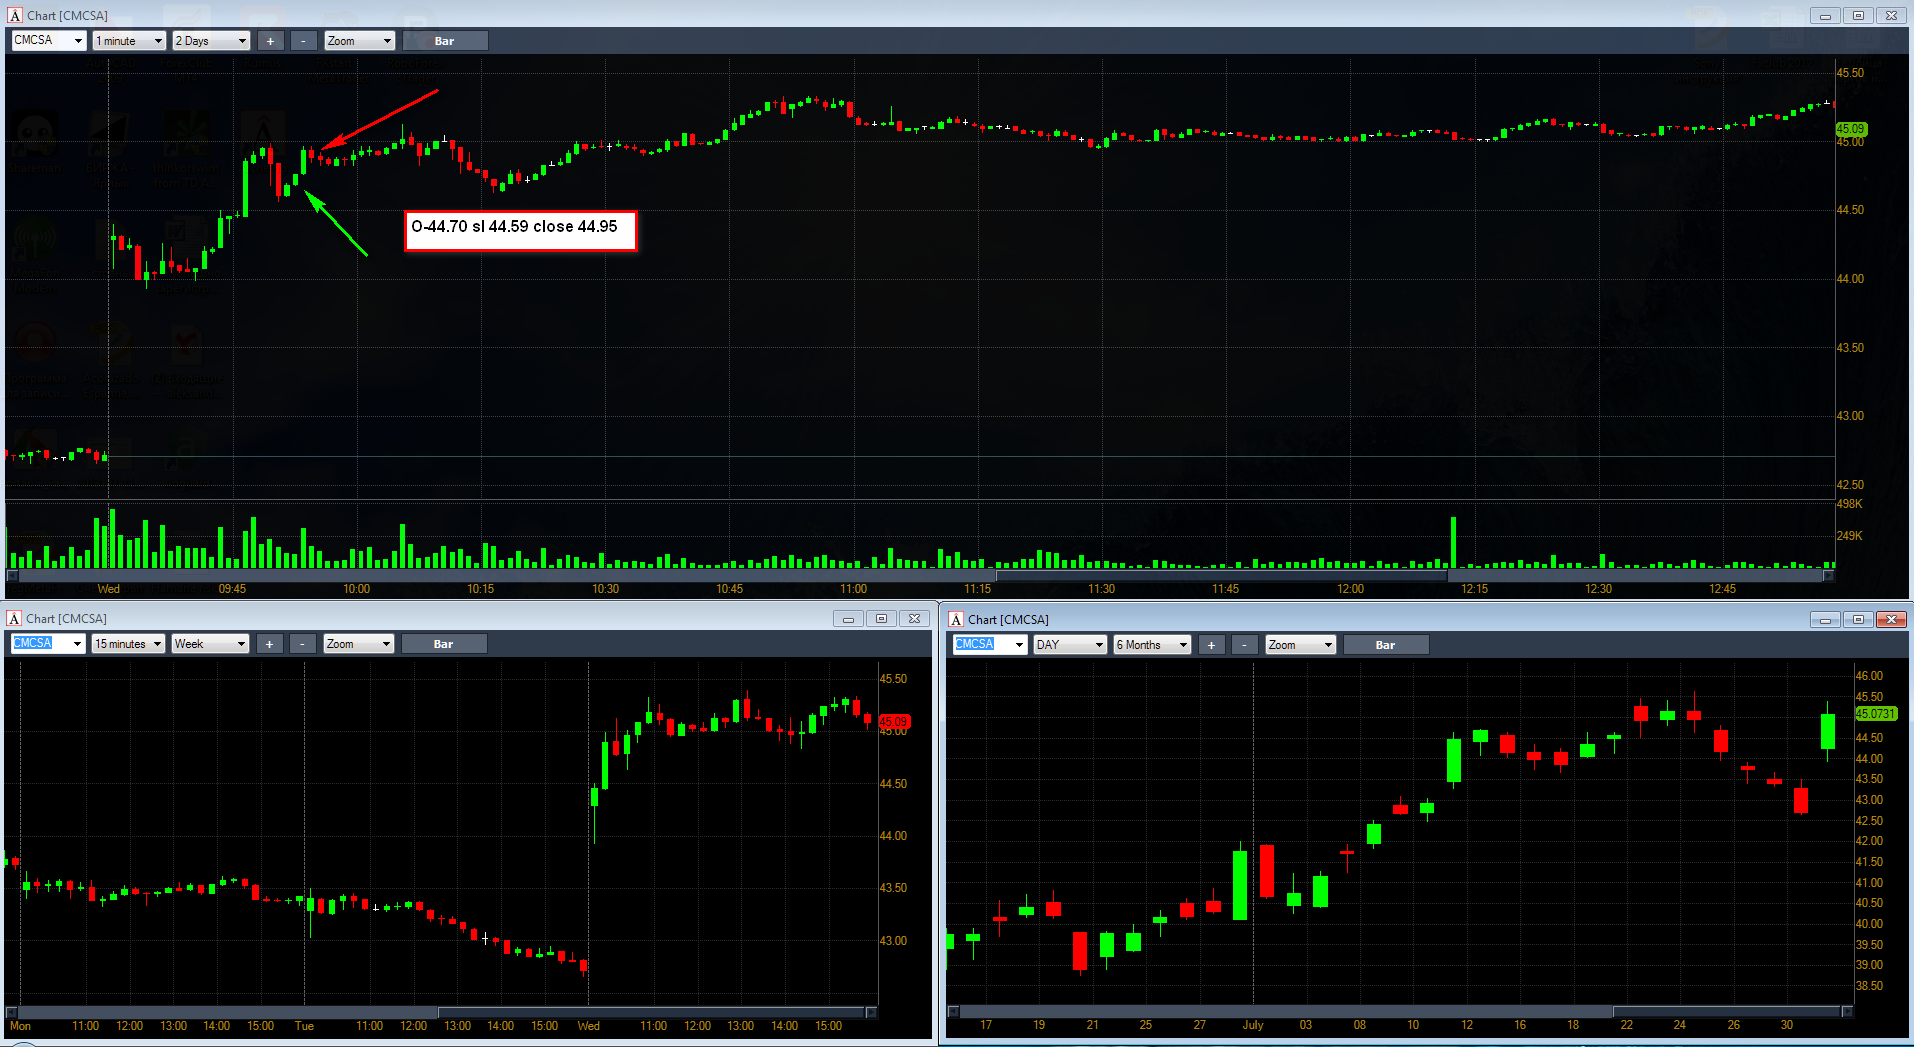This screenshot has height=1047, width=1914.
Task: Click the minus button in top chart toolbar
Action: click(303, 41)
